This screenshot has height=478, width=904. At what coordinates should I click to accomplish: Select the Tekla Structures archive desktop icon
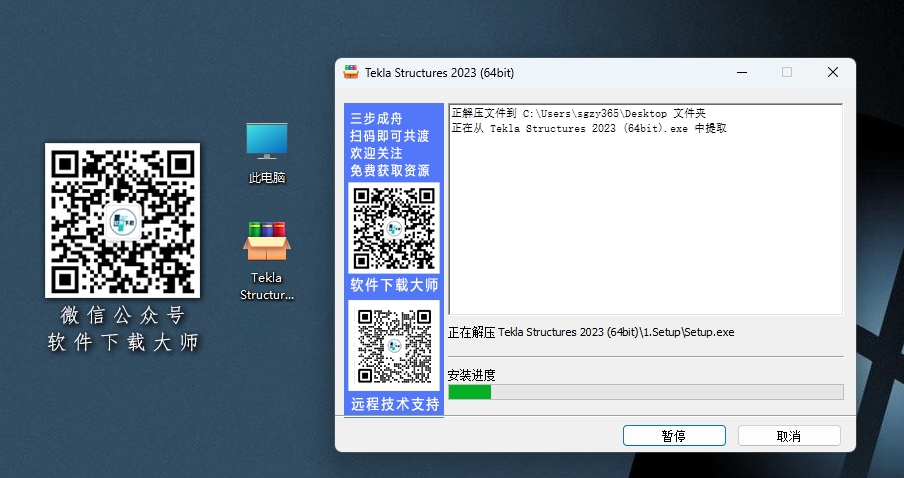[x=267, y=261]
